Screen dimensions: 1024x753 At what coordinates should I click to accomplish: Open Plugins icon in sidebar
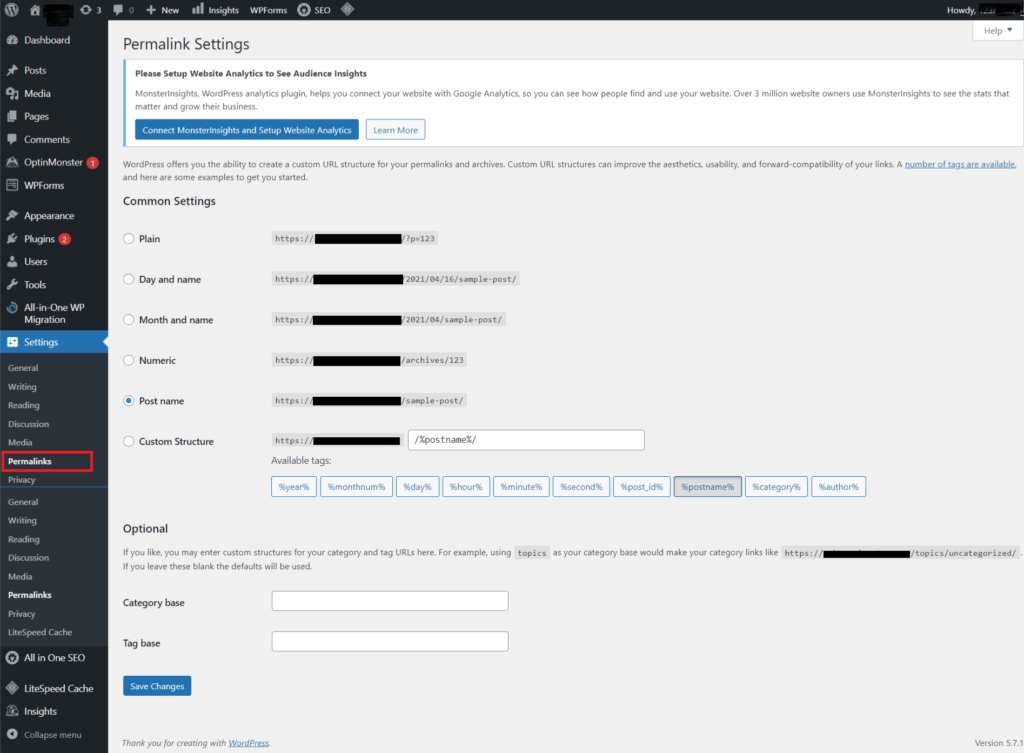pos(12,239)
